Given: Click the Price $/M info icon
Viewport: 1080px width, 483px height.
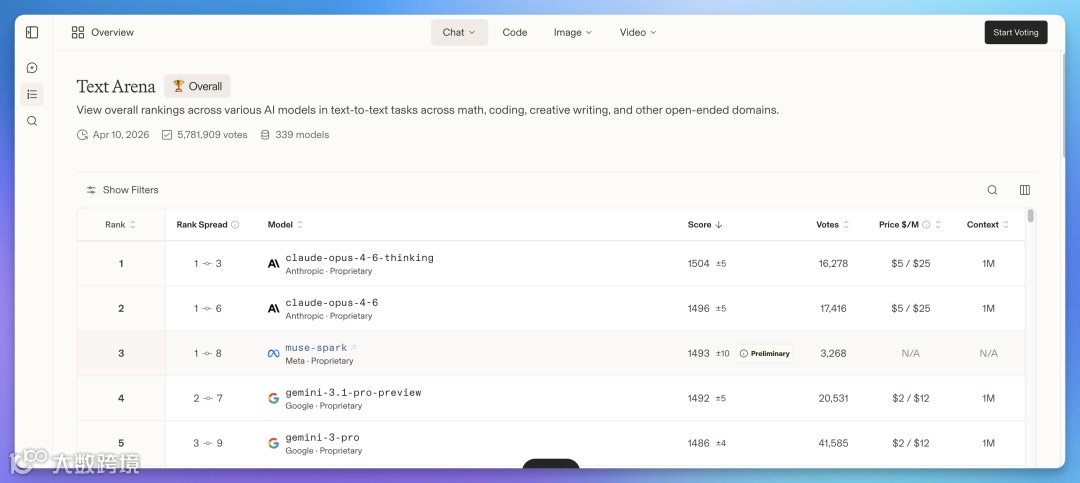Looking at the screenshot, I should coord(926,225).
